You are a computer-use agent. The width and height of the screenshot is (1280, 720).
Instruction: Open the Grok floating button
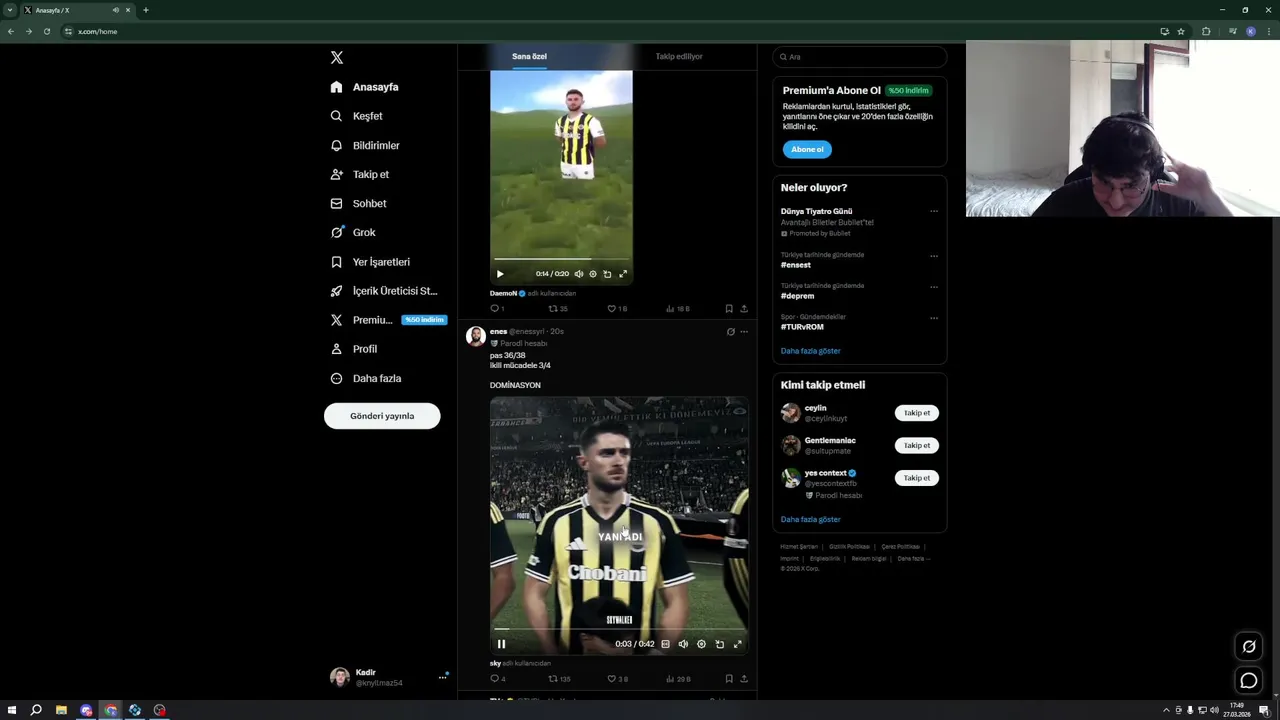coord(1249,646)
